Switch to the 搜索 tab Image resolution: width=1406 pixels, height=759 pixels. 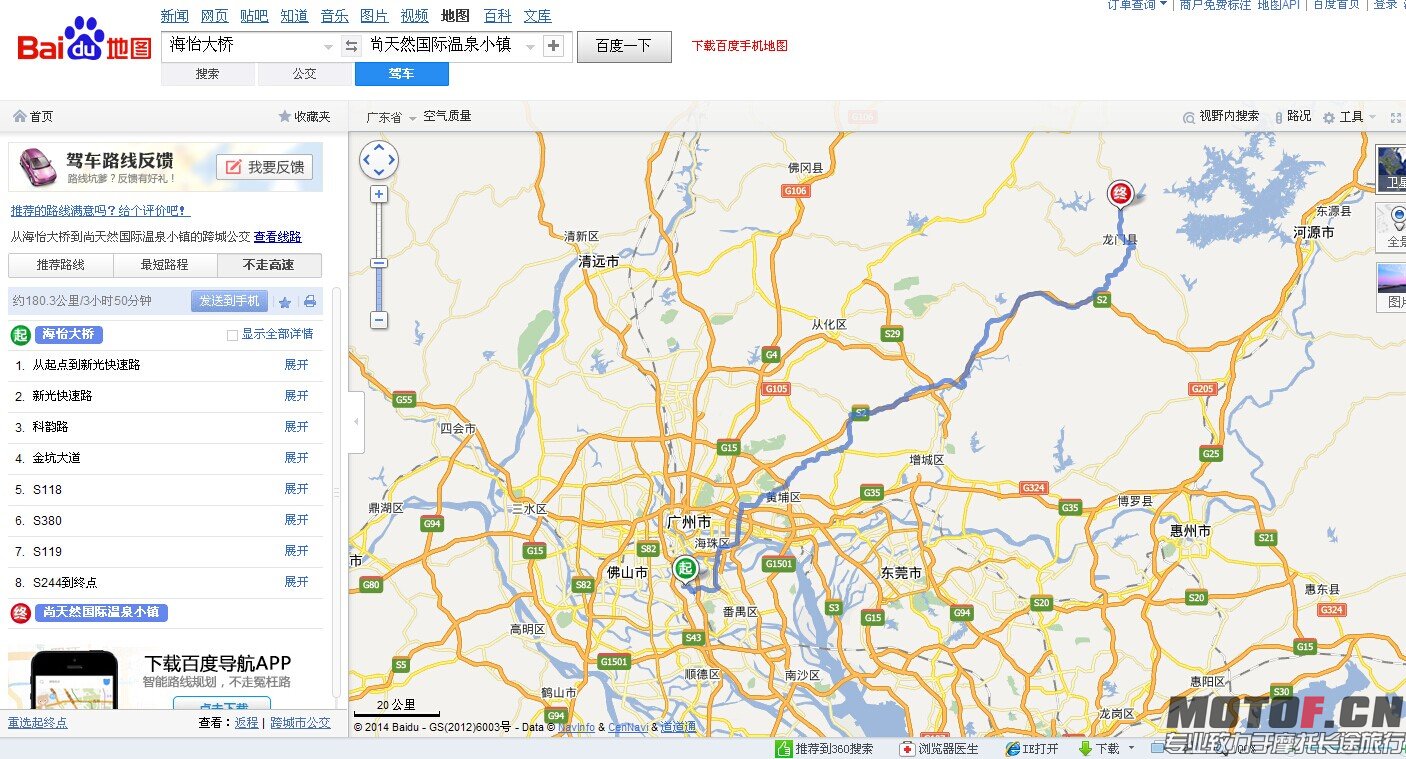coord(208,74)
